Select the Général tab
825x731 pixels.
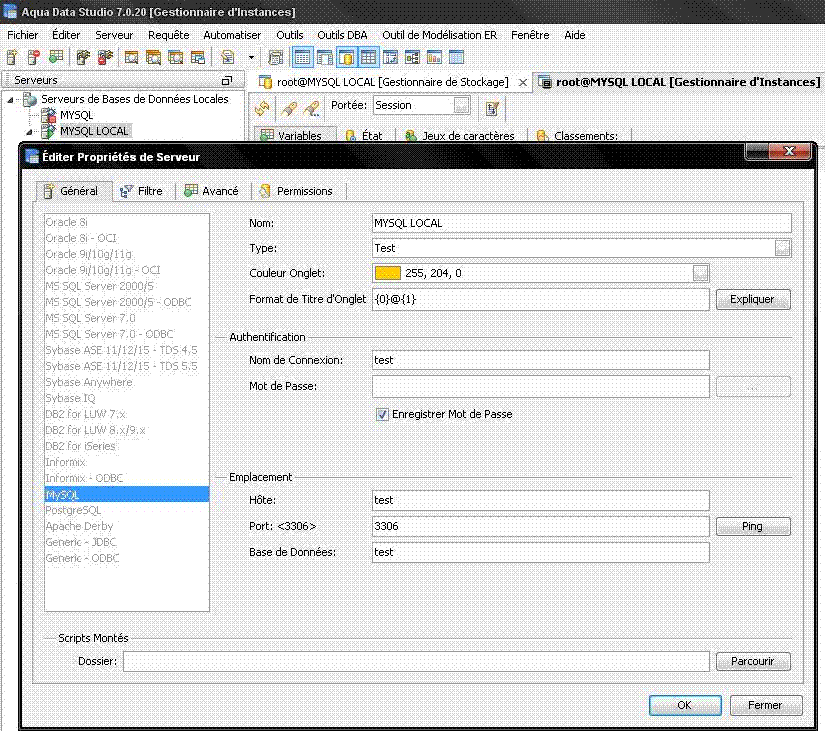pyautogui.click(x=72, y=191)
